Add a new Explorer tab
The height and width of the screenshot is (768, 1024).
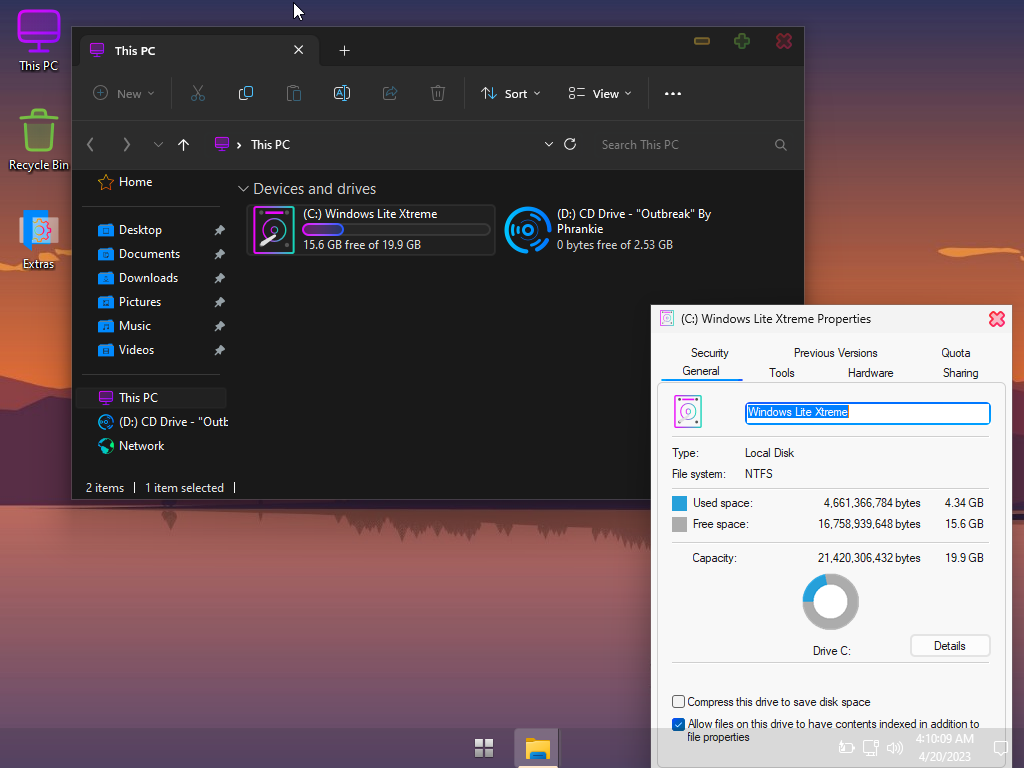coord(344,50)
